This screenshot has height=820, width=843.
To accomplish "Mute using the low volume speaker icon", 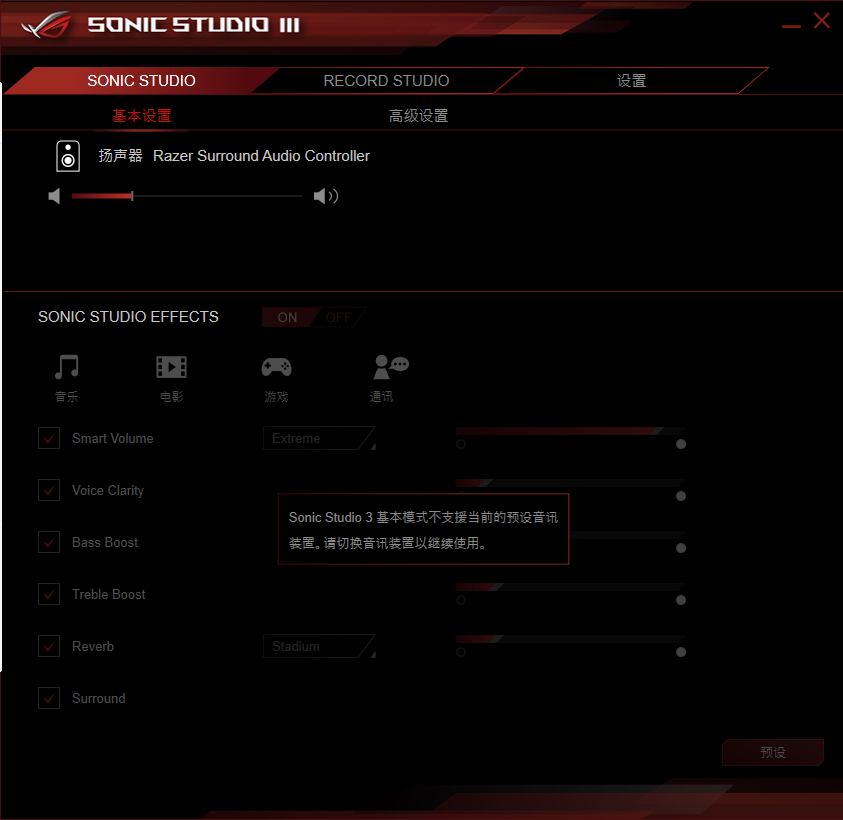I will 54,196.
